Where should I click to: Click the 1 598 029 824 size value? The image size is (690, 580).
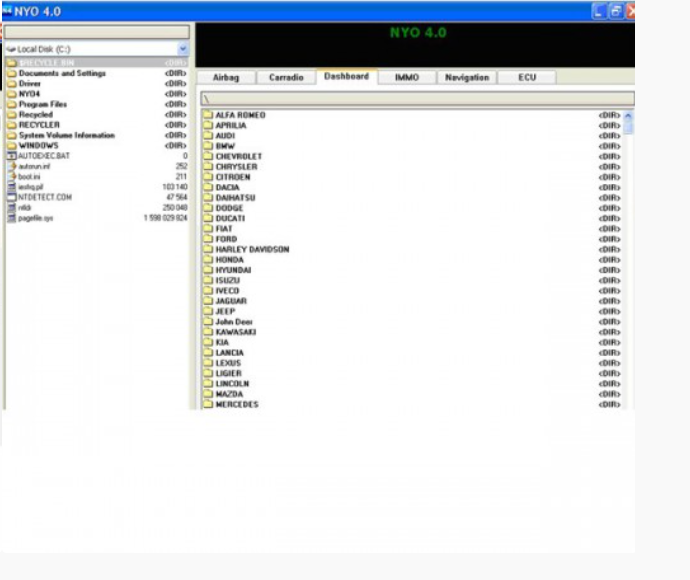point(165,218)
